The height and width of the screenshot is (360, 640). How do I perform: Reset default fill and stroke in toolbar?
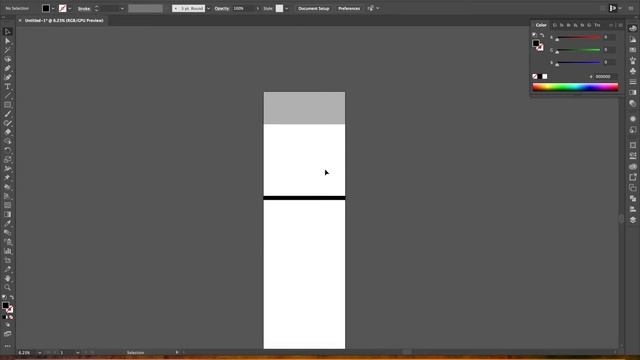[4, 298]
